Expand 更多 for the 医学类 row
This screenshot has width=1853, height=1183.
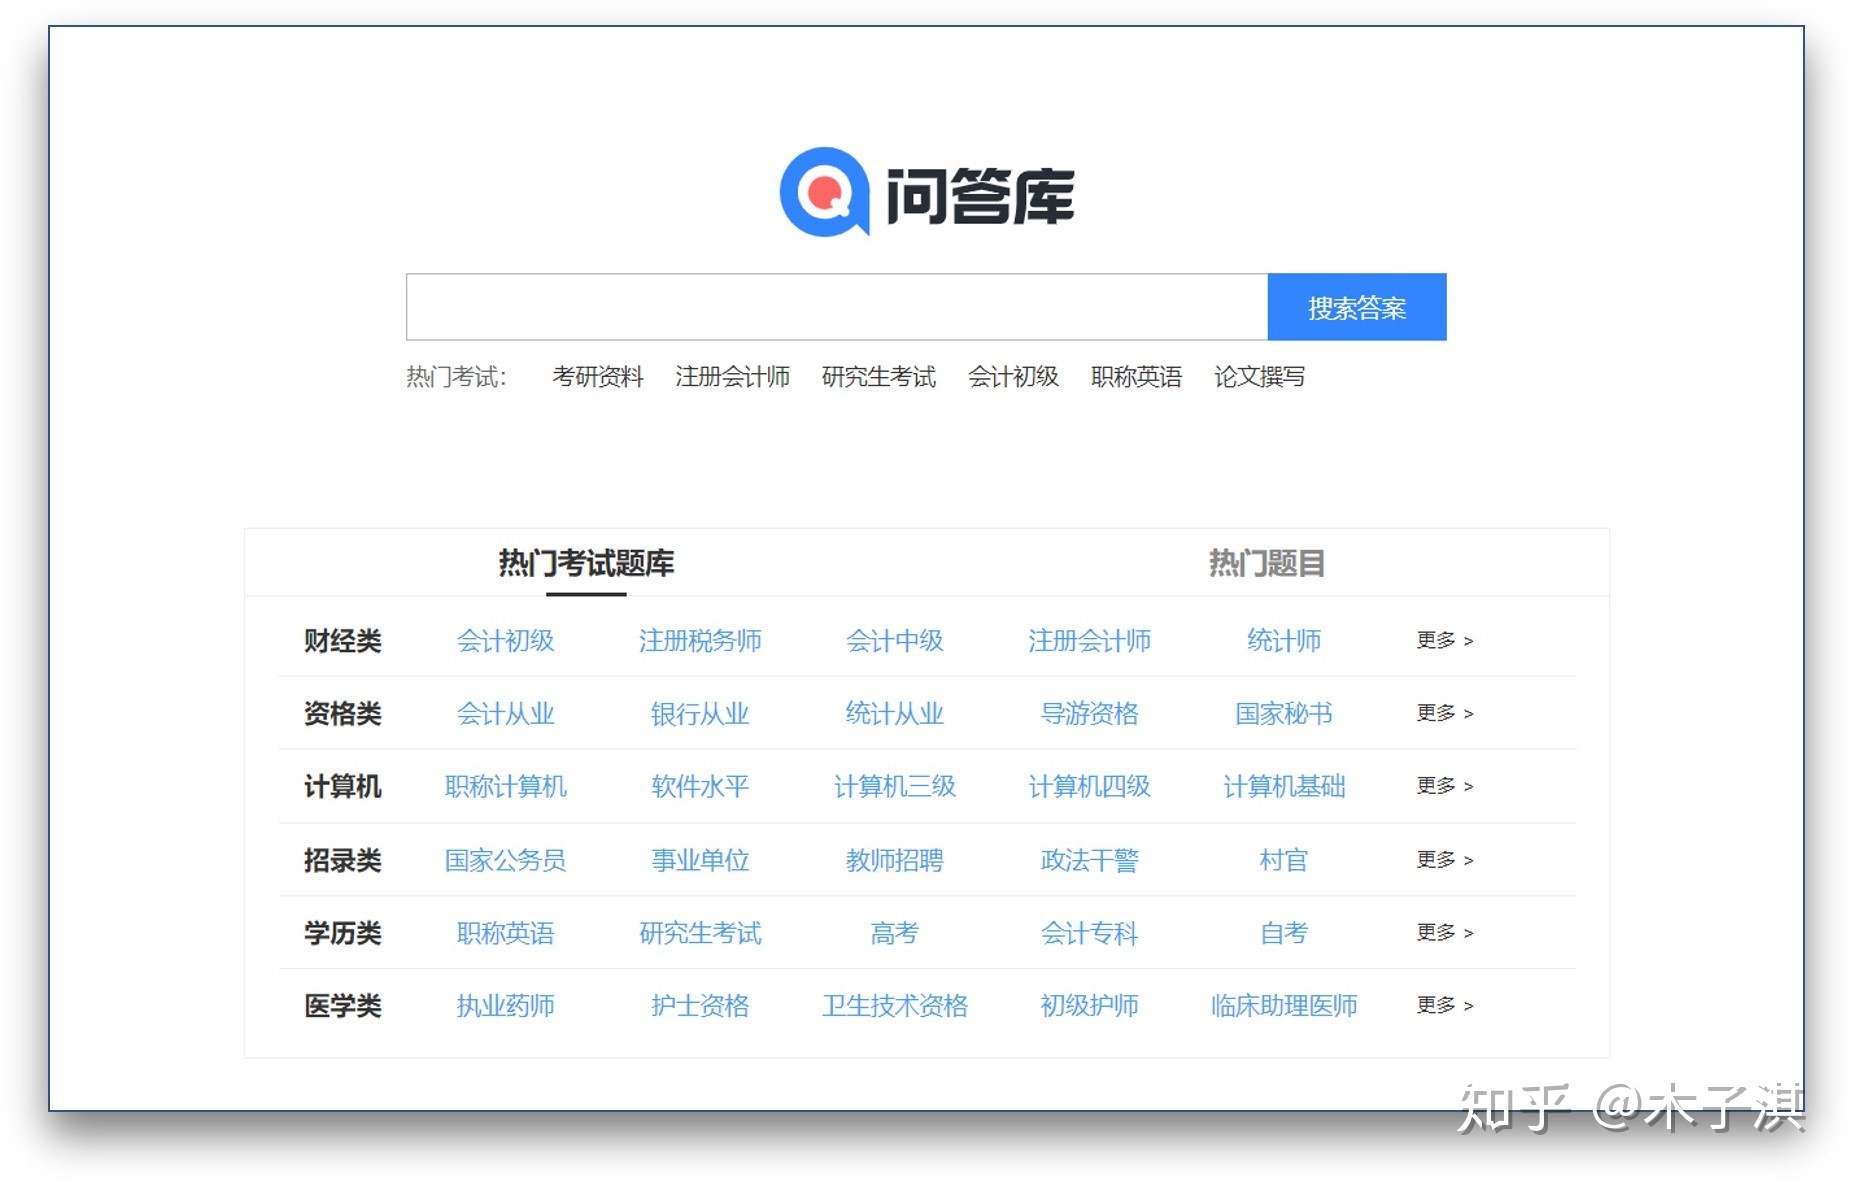coord(1443,1006)
